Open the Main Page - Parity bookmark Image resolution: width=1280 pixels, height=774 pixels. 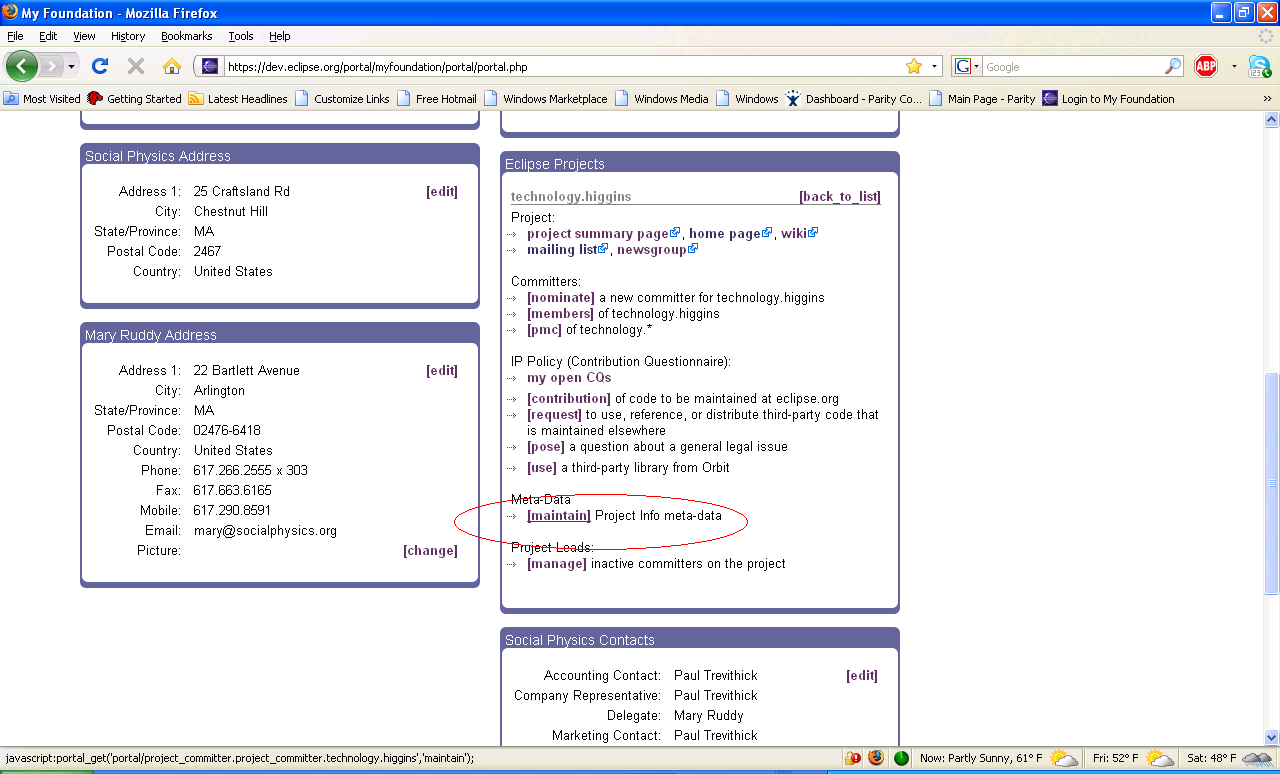(982, 99)
